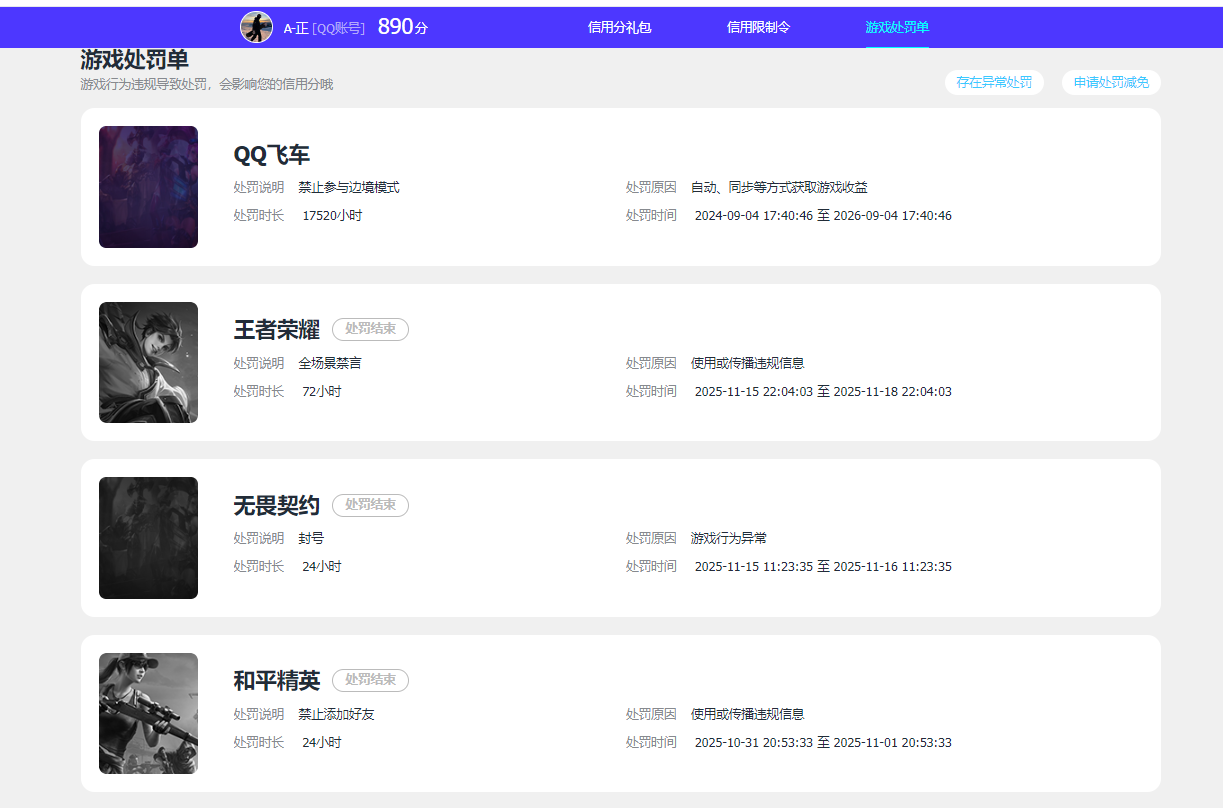Click the 890分 credit score
1223x808 pixels.
[x=399, y=27]
